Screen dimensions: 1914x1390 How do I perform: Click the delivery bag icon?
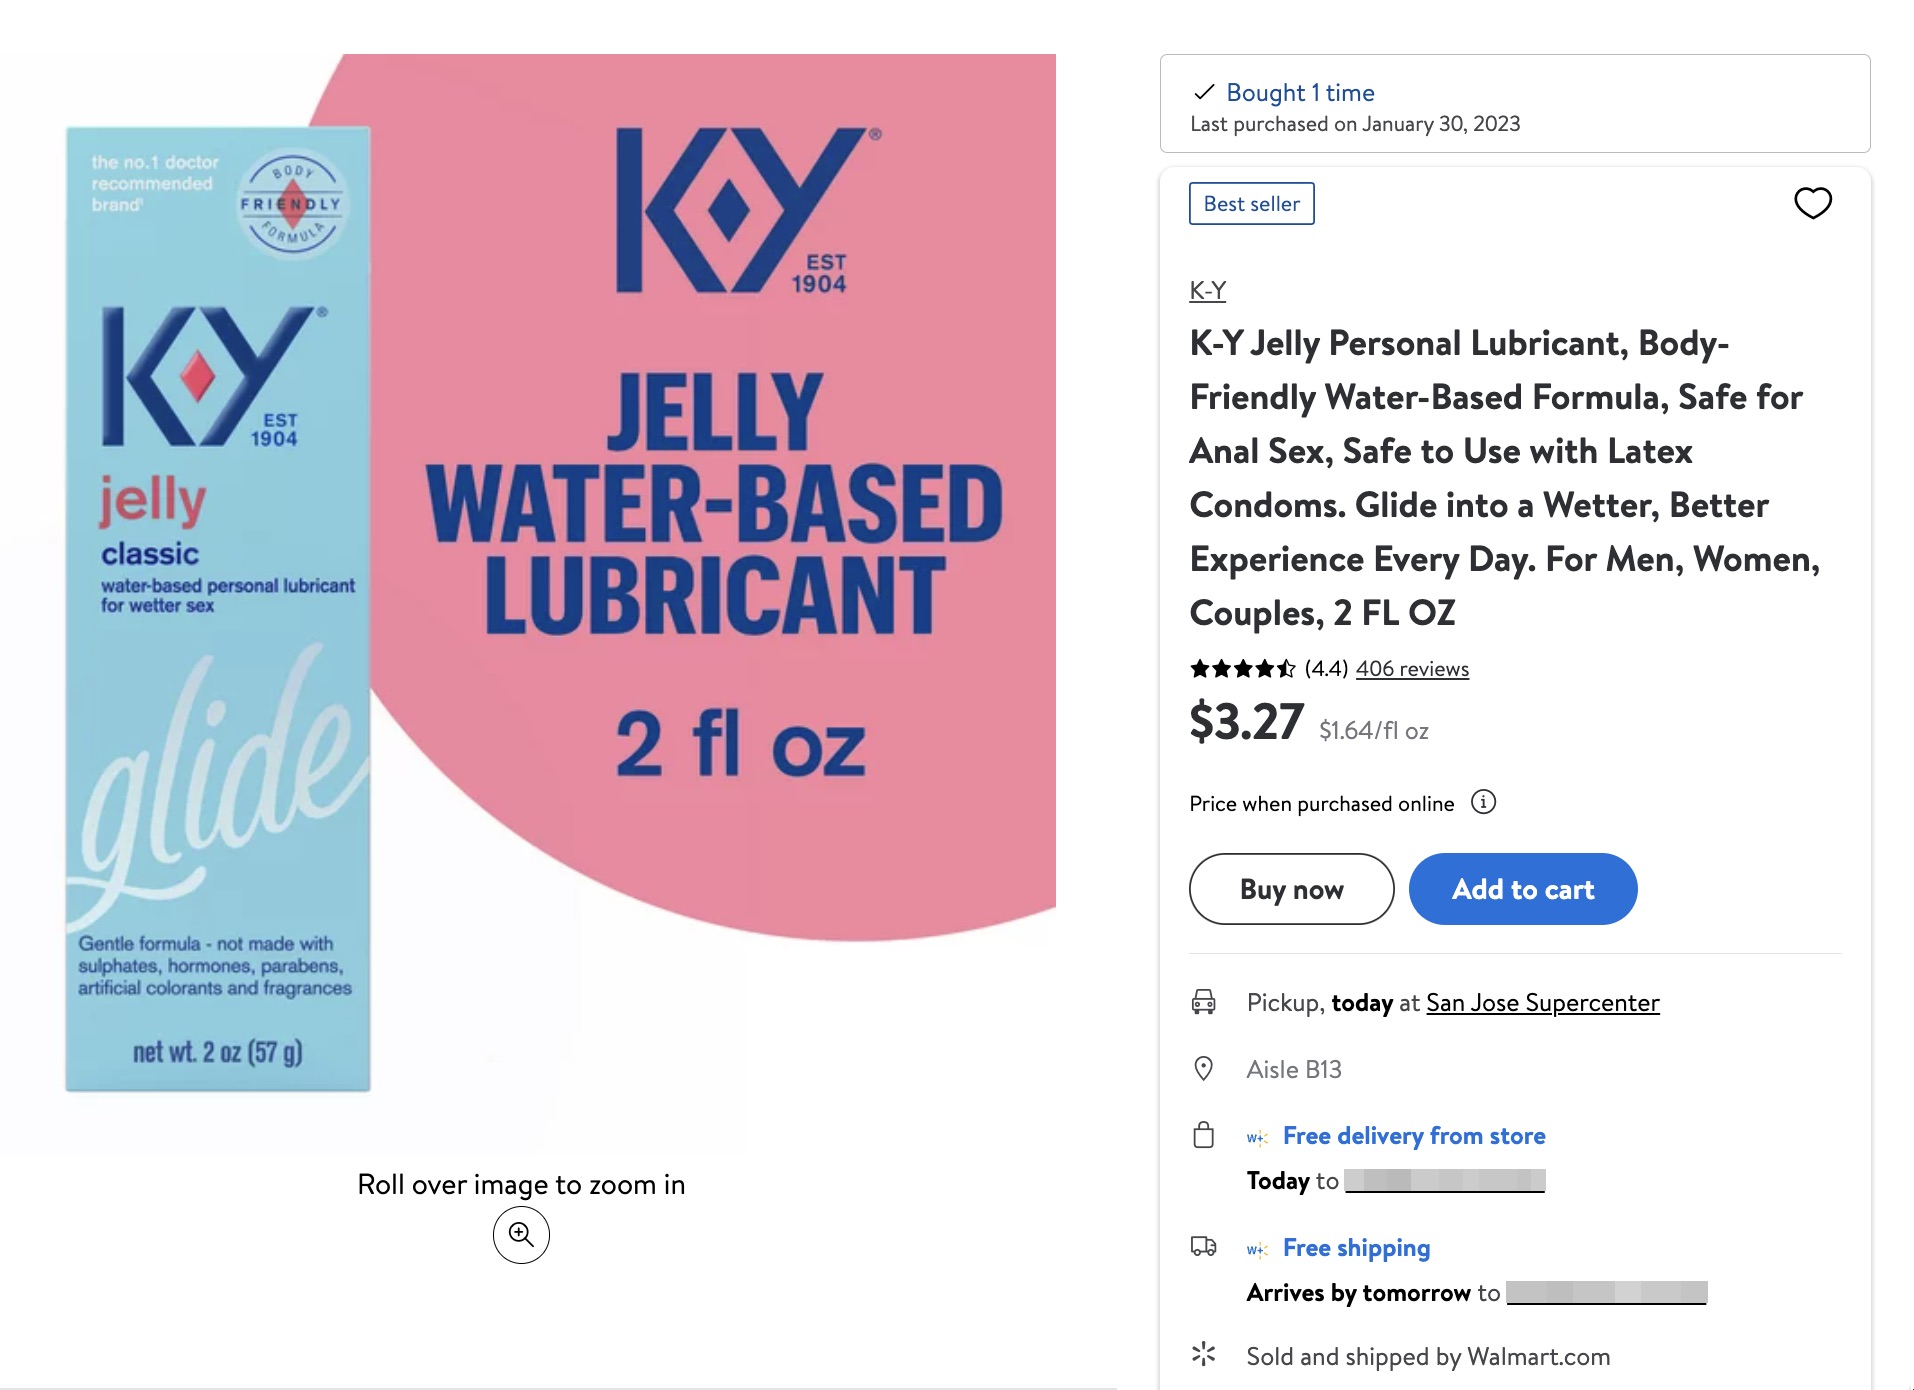coord(1204,1136)
